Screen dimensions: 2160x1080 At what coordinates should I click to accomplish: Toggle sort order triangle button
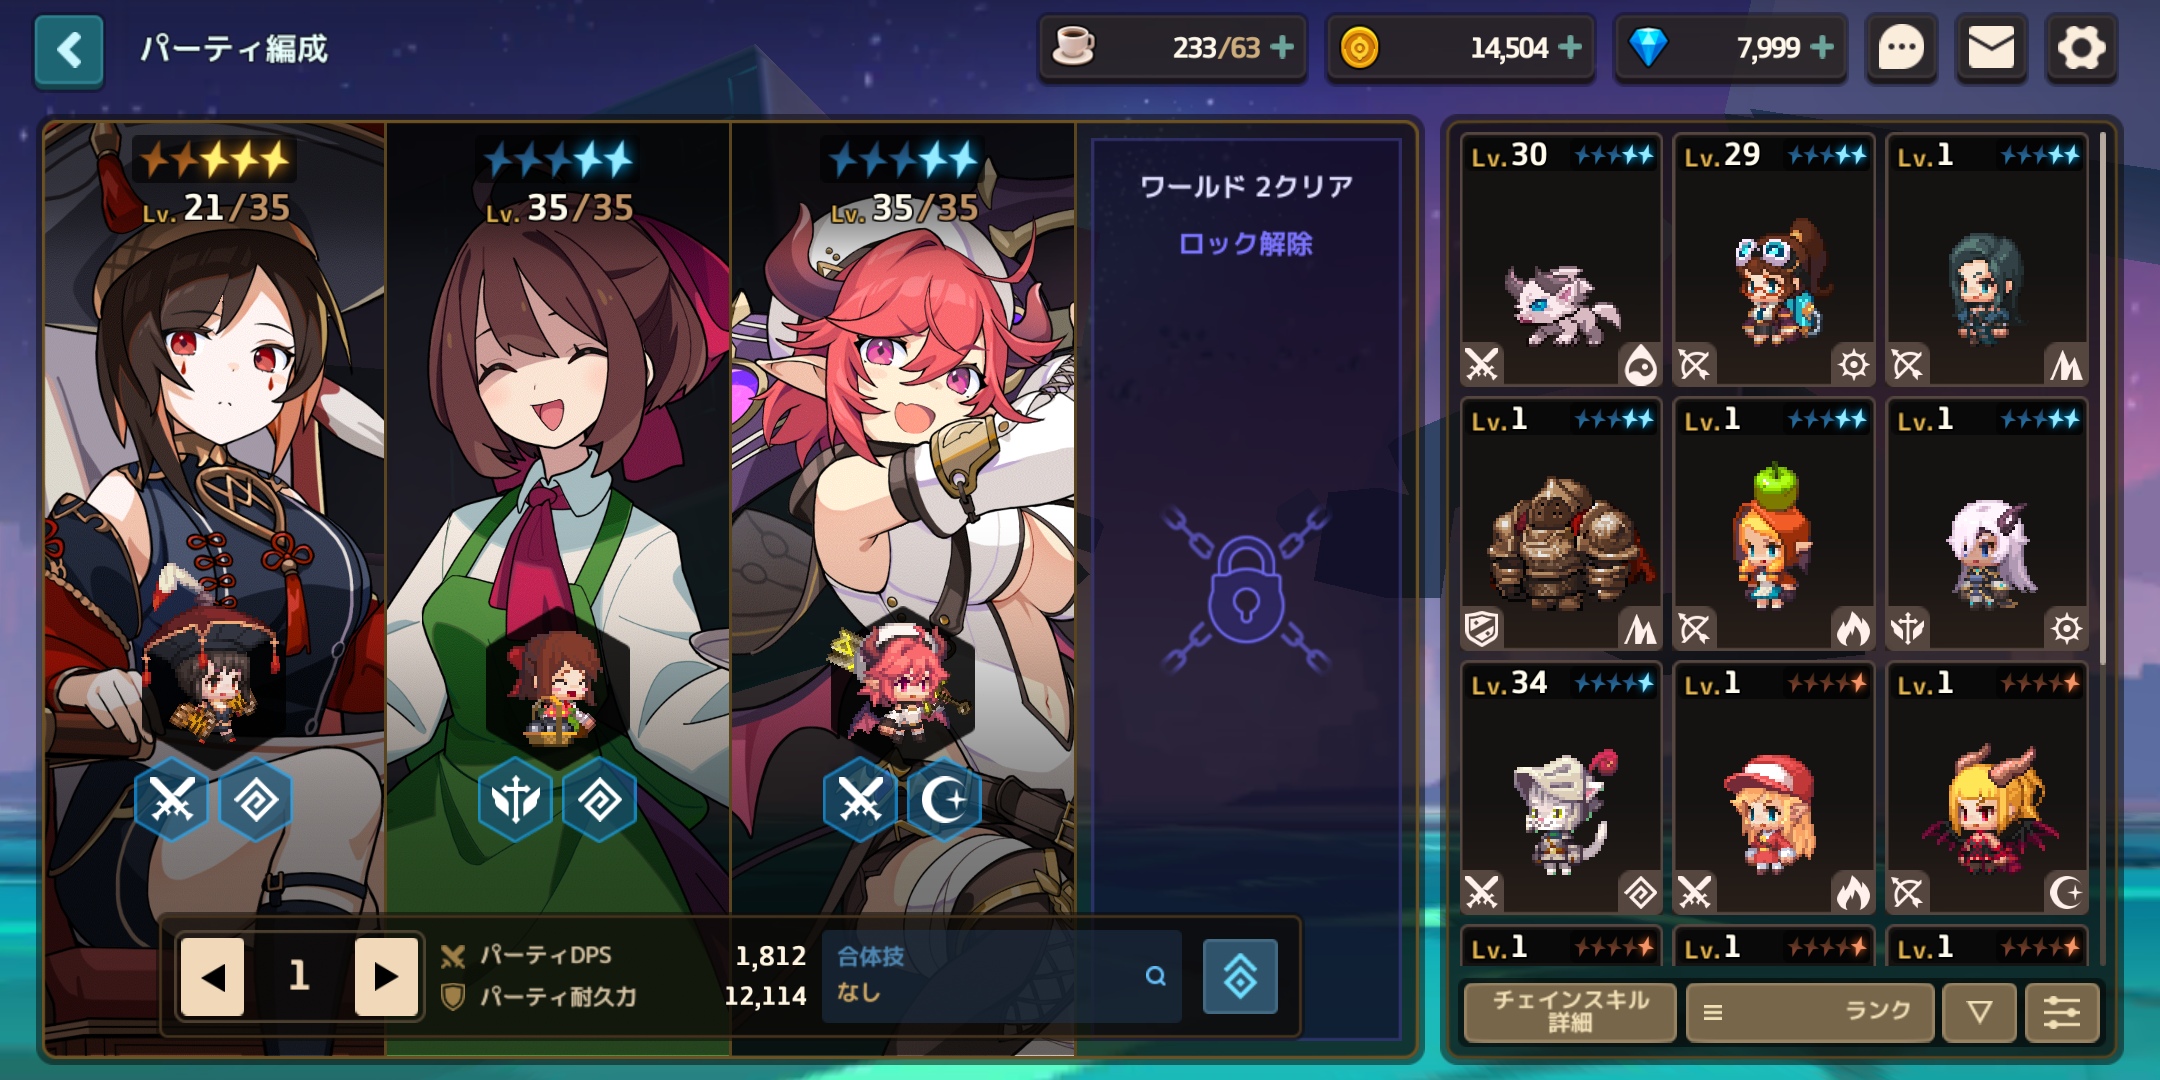pyautogui.click(x=1978, y=1012)
